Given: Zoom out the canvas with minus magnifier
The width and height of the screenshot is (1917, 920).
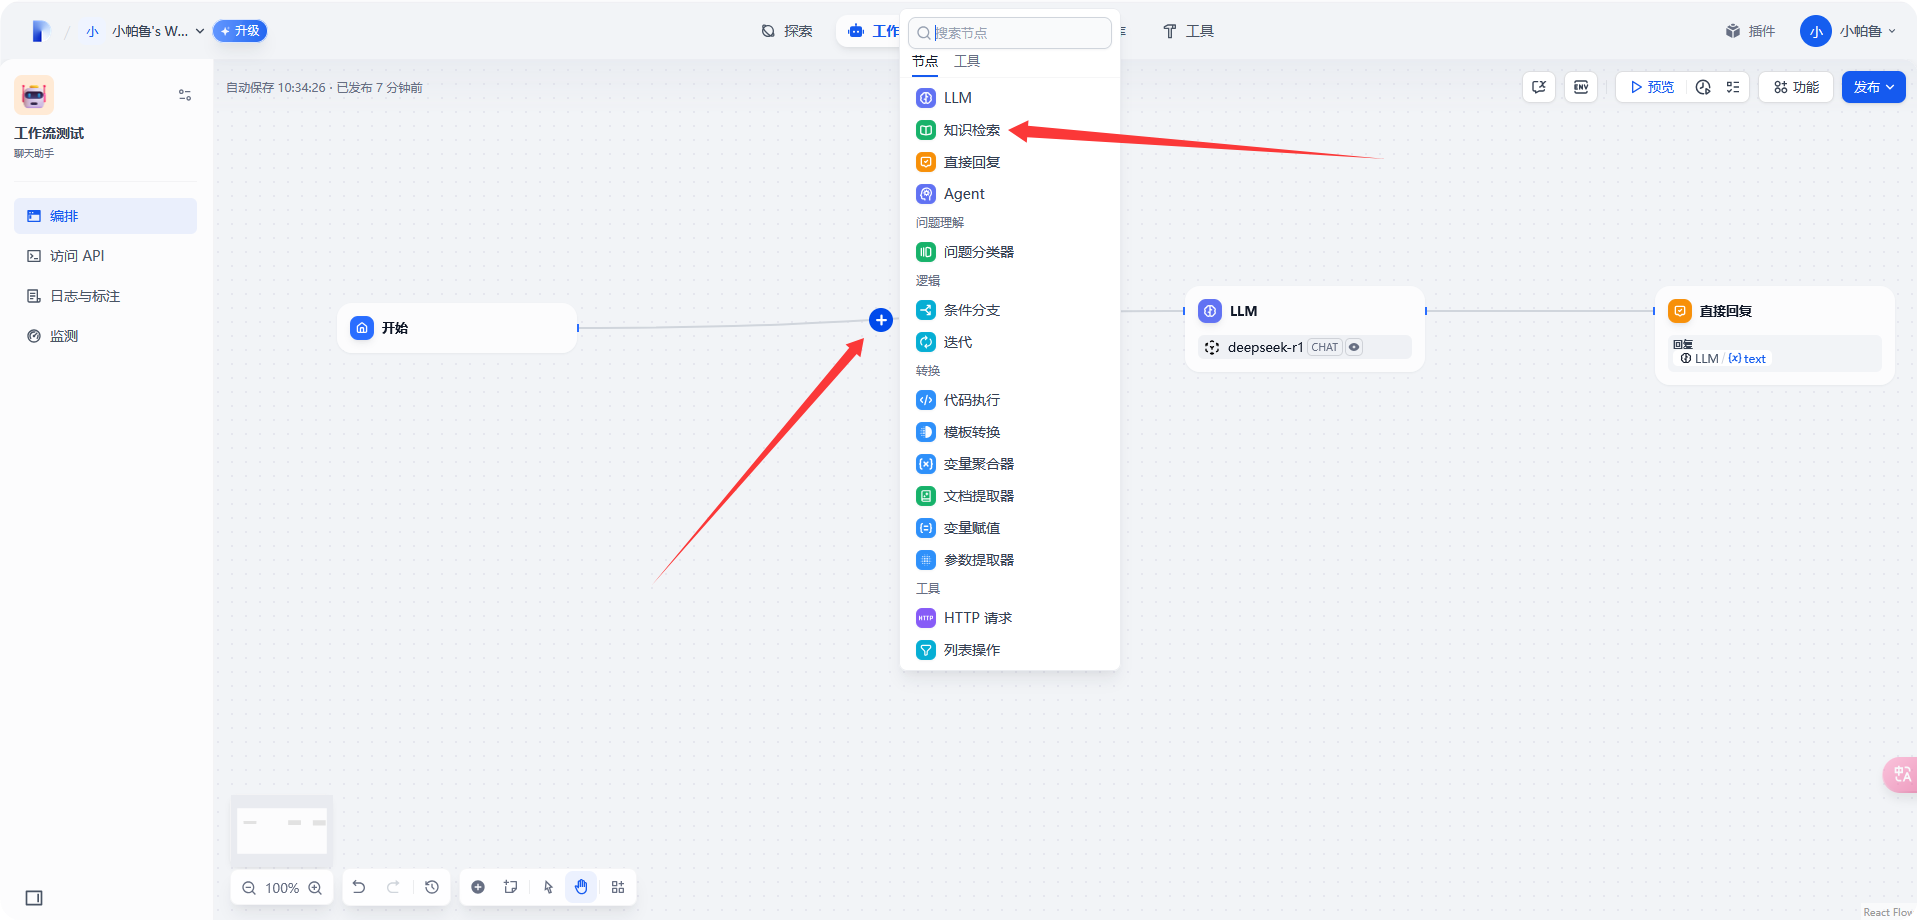Looking at the screenshot, I should pyautogui.click(x=249, y=888).
